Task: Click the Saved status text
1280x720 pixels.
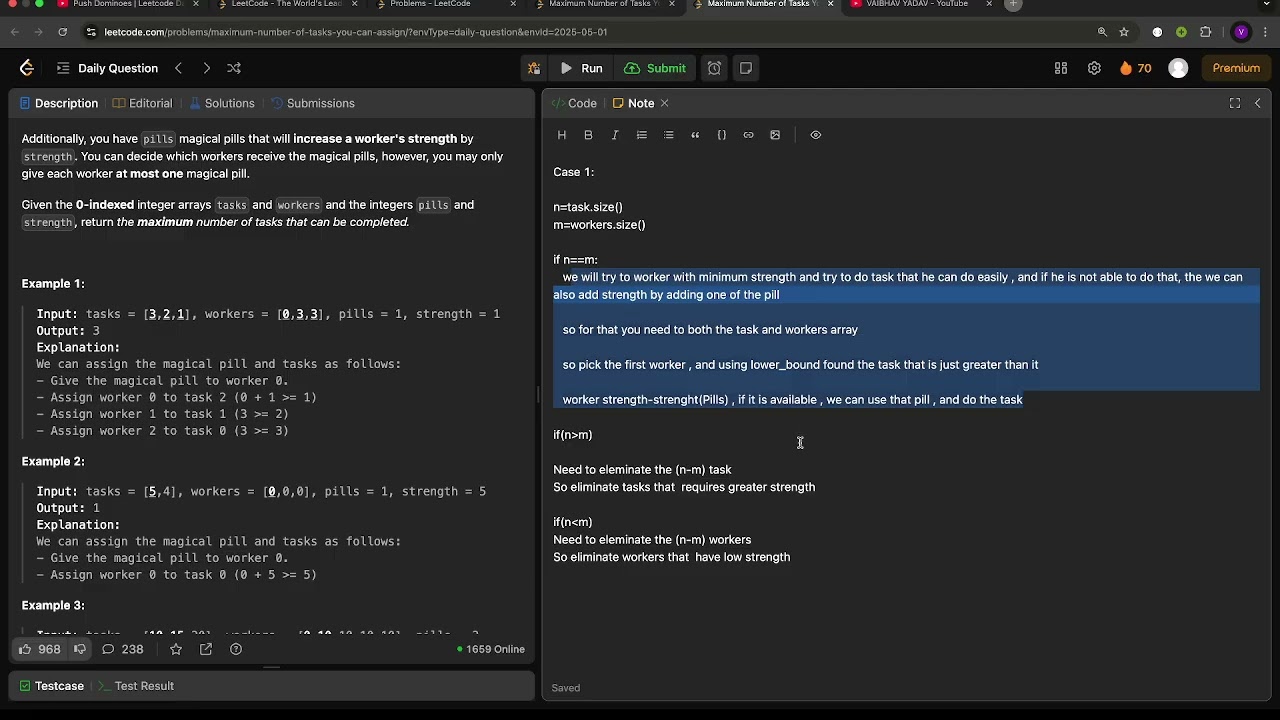Action: 566,688
